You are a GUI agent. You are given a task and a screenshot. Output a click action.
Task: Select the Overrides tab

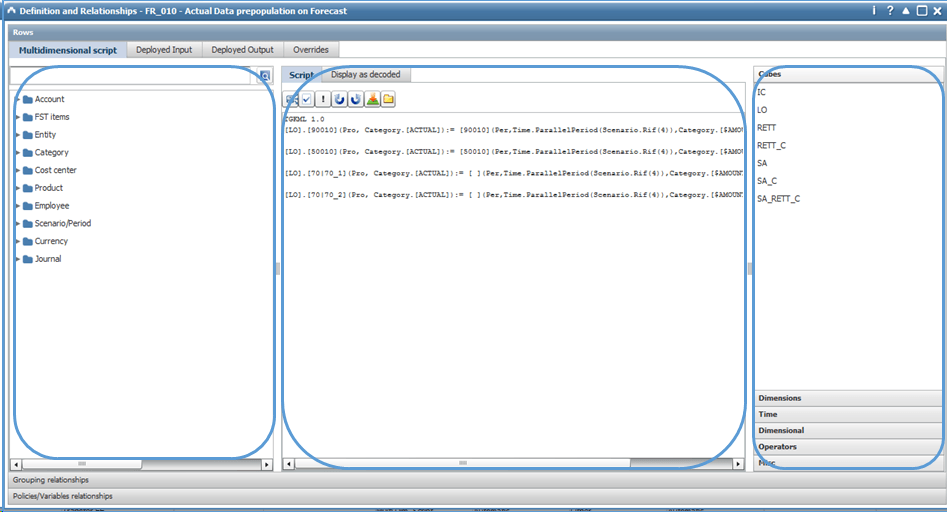click(311, 50)
